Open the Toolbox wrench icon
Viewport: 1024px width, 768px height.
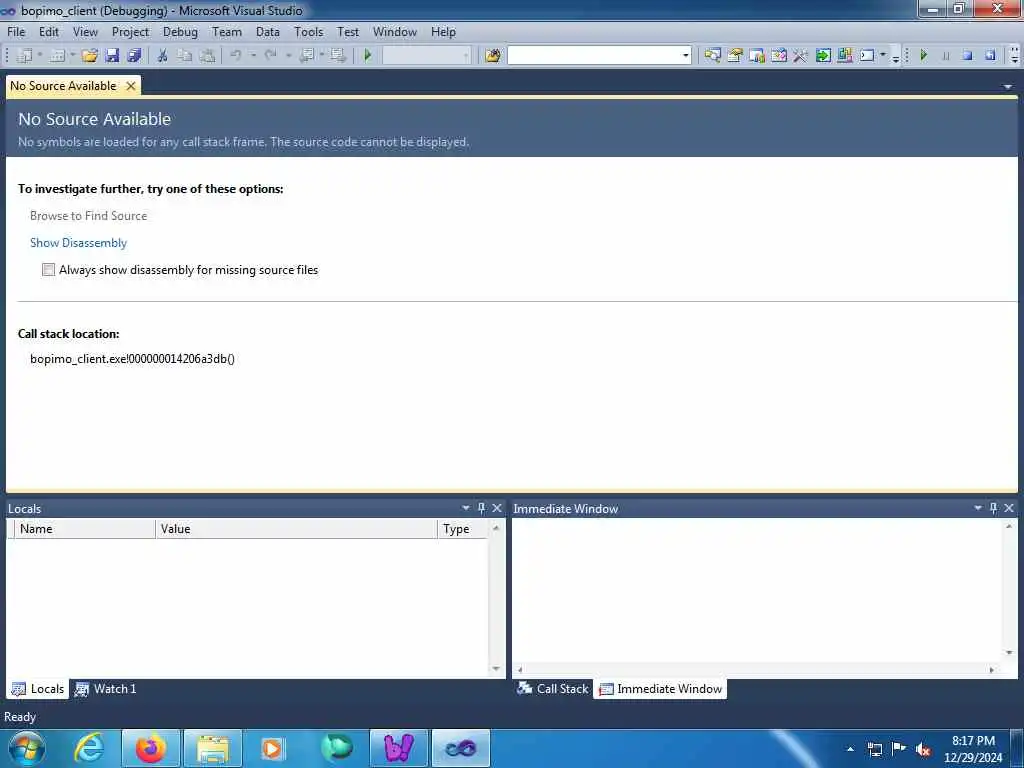pyautogui.click(x=801, y=56)
